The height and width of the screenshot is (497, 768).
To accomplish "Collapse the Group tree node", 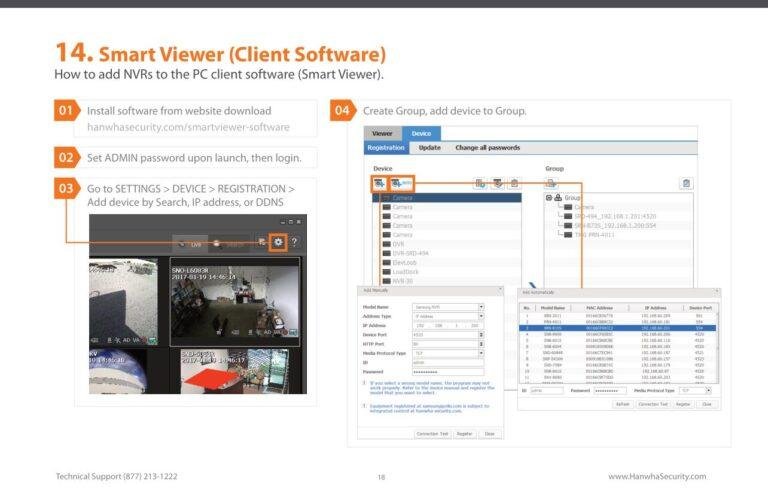I will pyautogui.click(x=549, y=198).
